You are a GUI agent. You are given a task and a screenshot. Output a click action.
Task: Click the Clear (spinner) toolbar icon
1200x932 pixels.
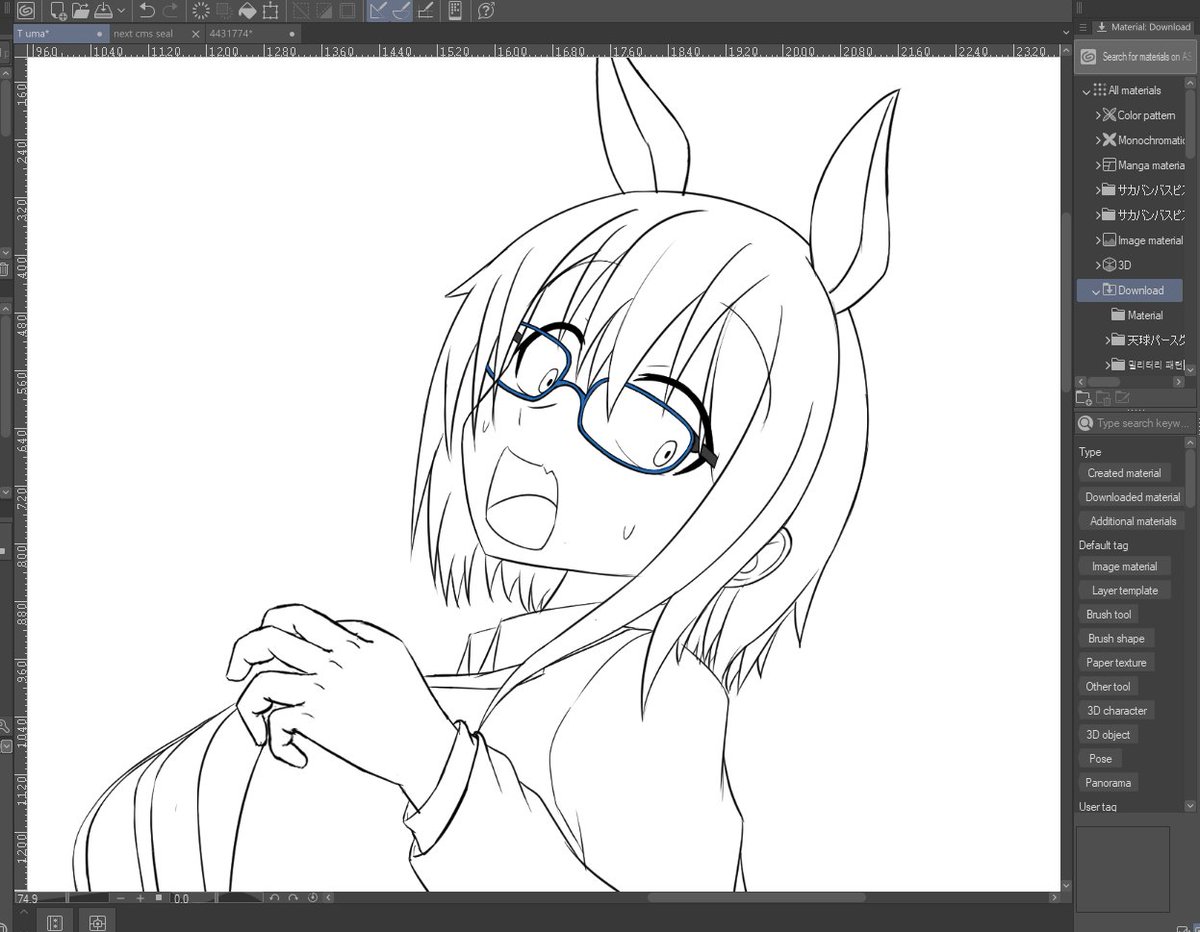(x=201, y=11)
